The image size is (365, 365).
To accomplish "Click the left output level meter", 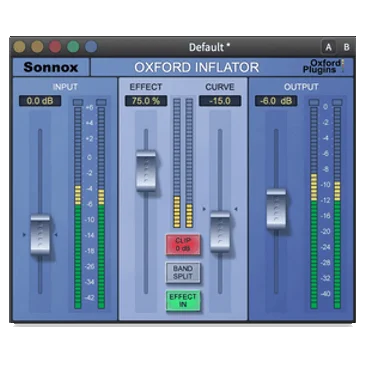I will pos(314,208).
